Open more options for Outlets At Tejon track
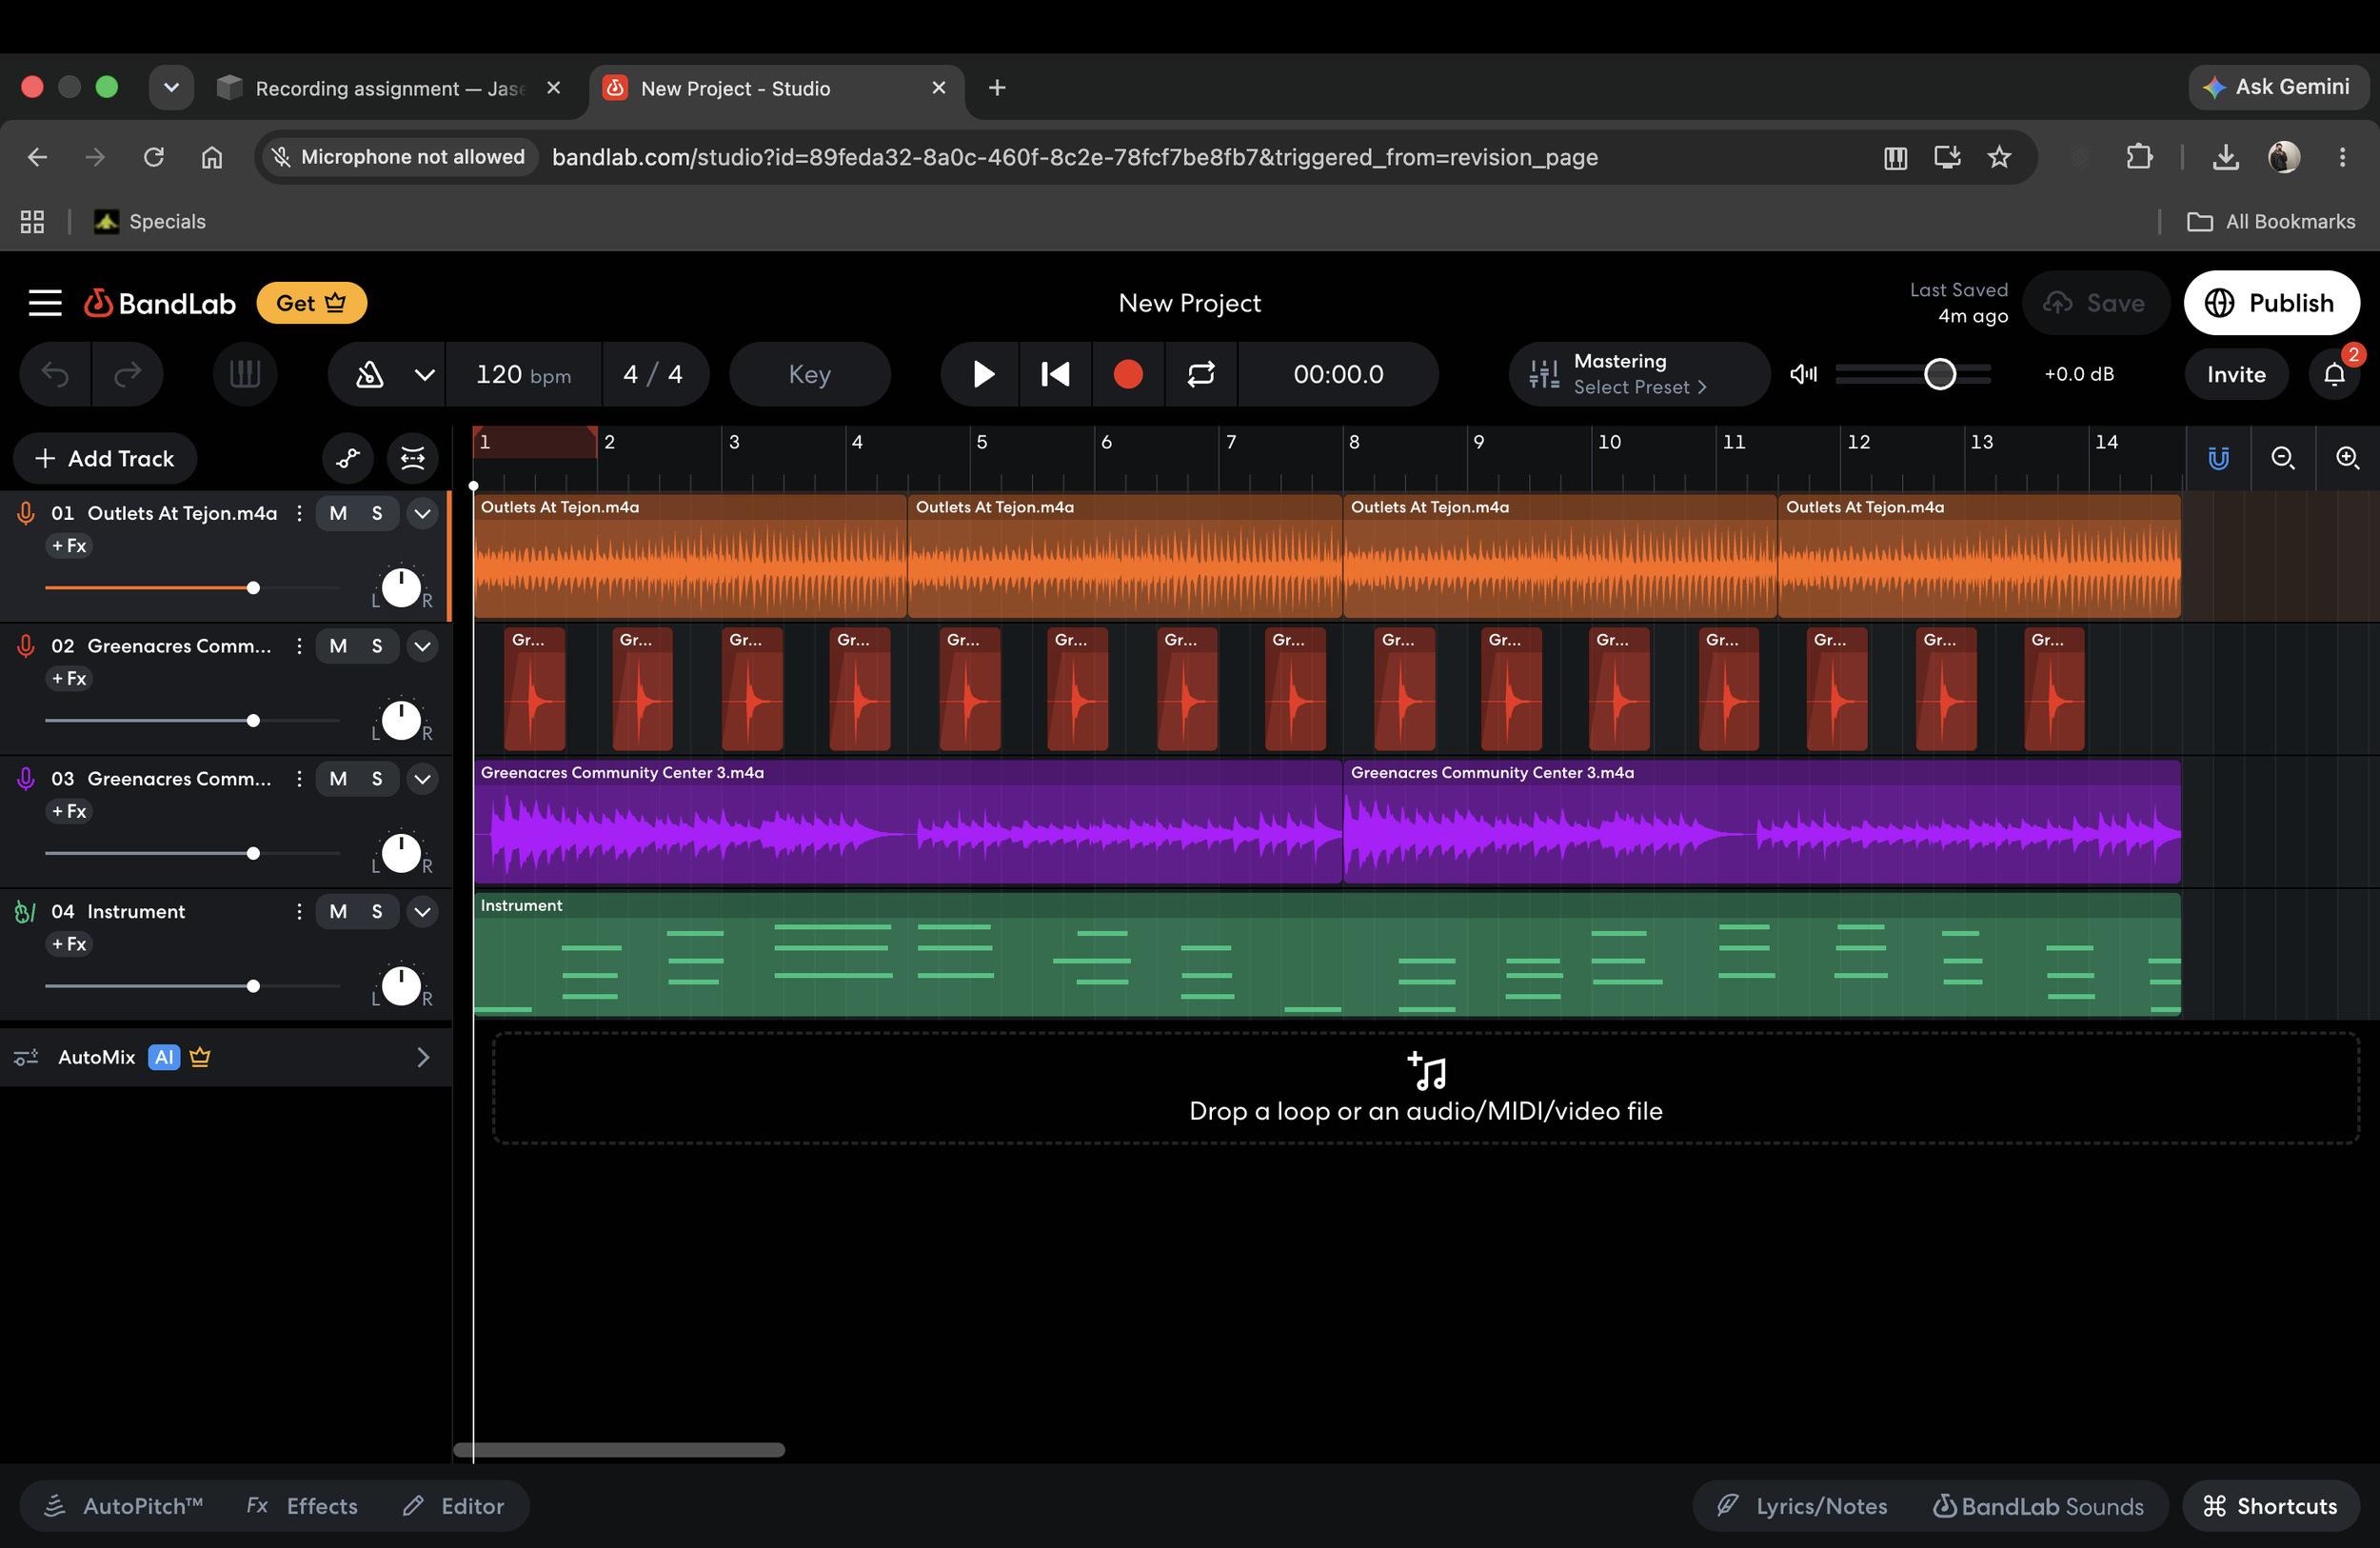 click(x=299, y=513)
